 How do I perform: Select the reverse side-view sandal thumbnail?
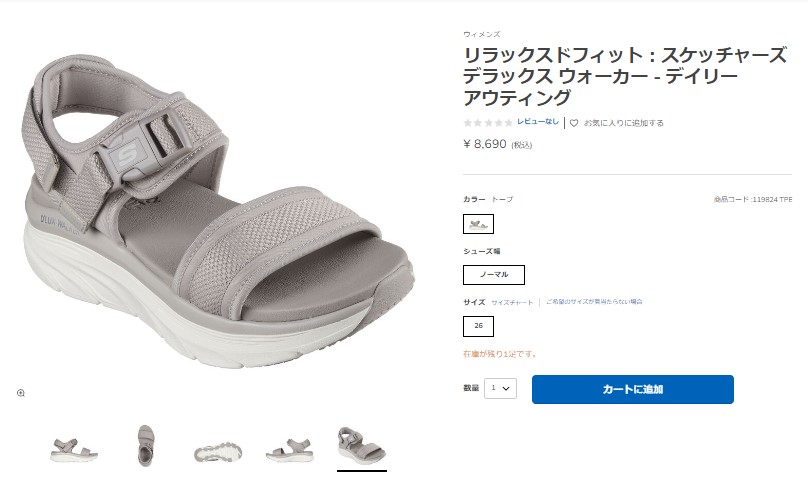[x=290, y=450]
